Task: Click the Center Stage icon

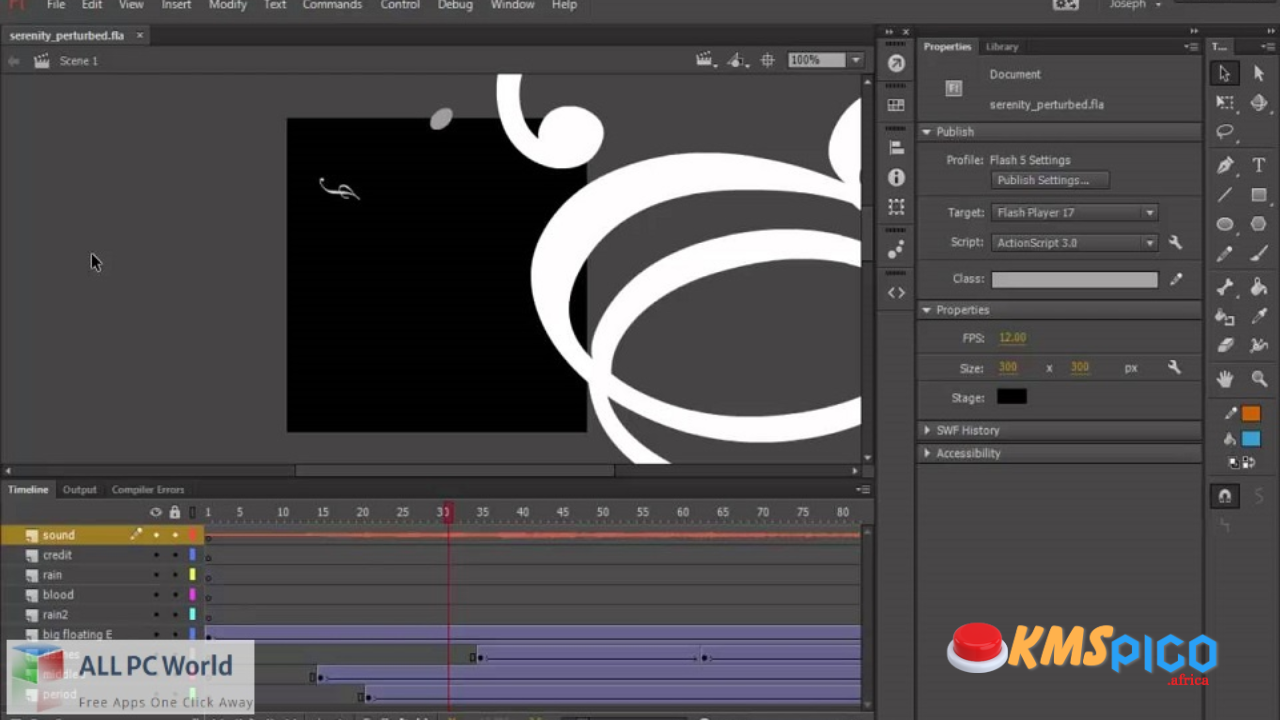Action: point(768,61)
